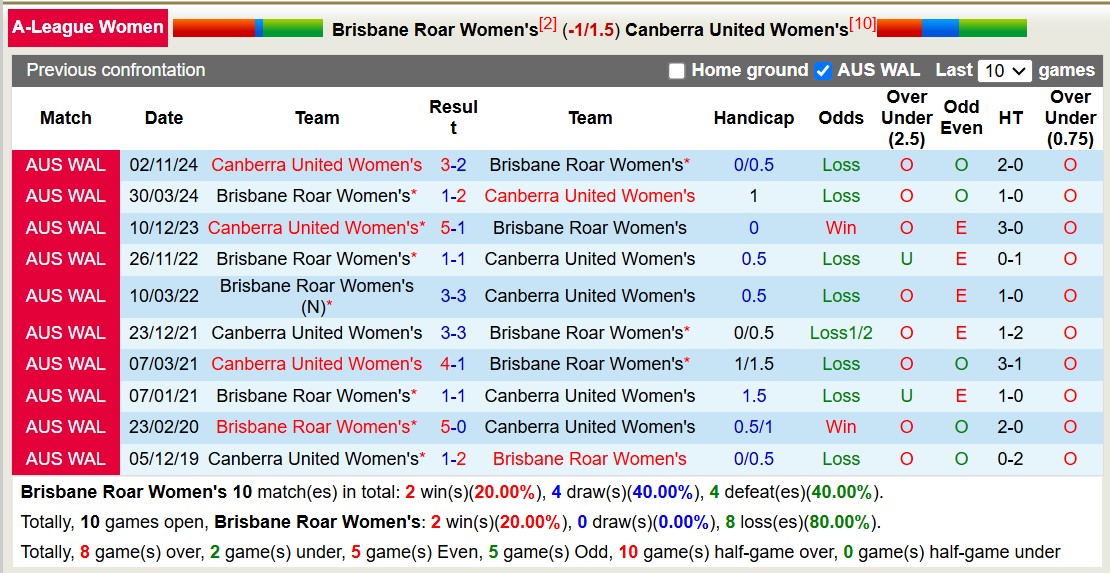
Task: Click Win odds in 10/12/23 row
Action: pyautogui.click(x=841, y=227)
